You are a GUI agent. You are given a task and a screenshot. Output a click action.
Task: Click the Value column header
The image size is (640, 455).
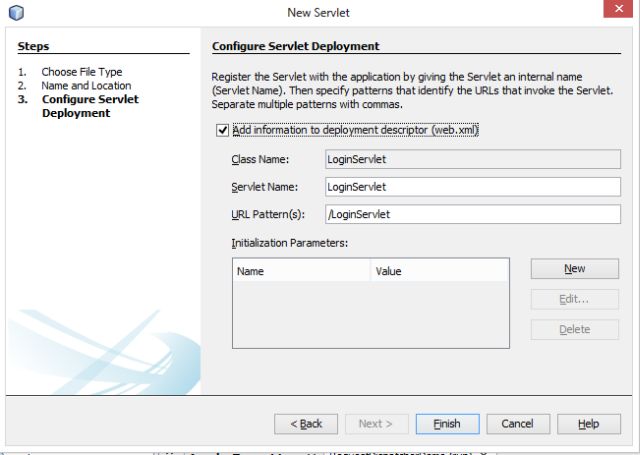coord(439,270)
